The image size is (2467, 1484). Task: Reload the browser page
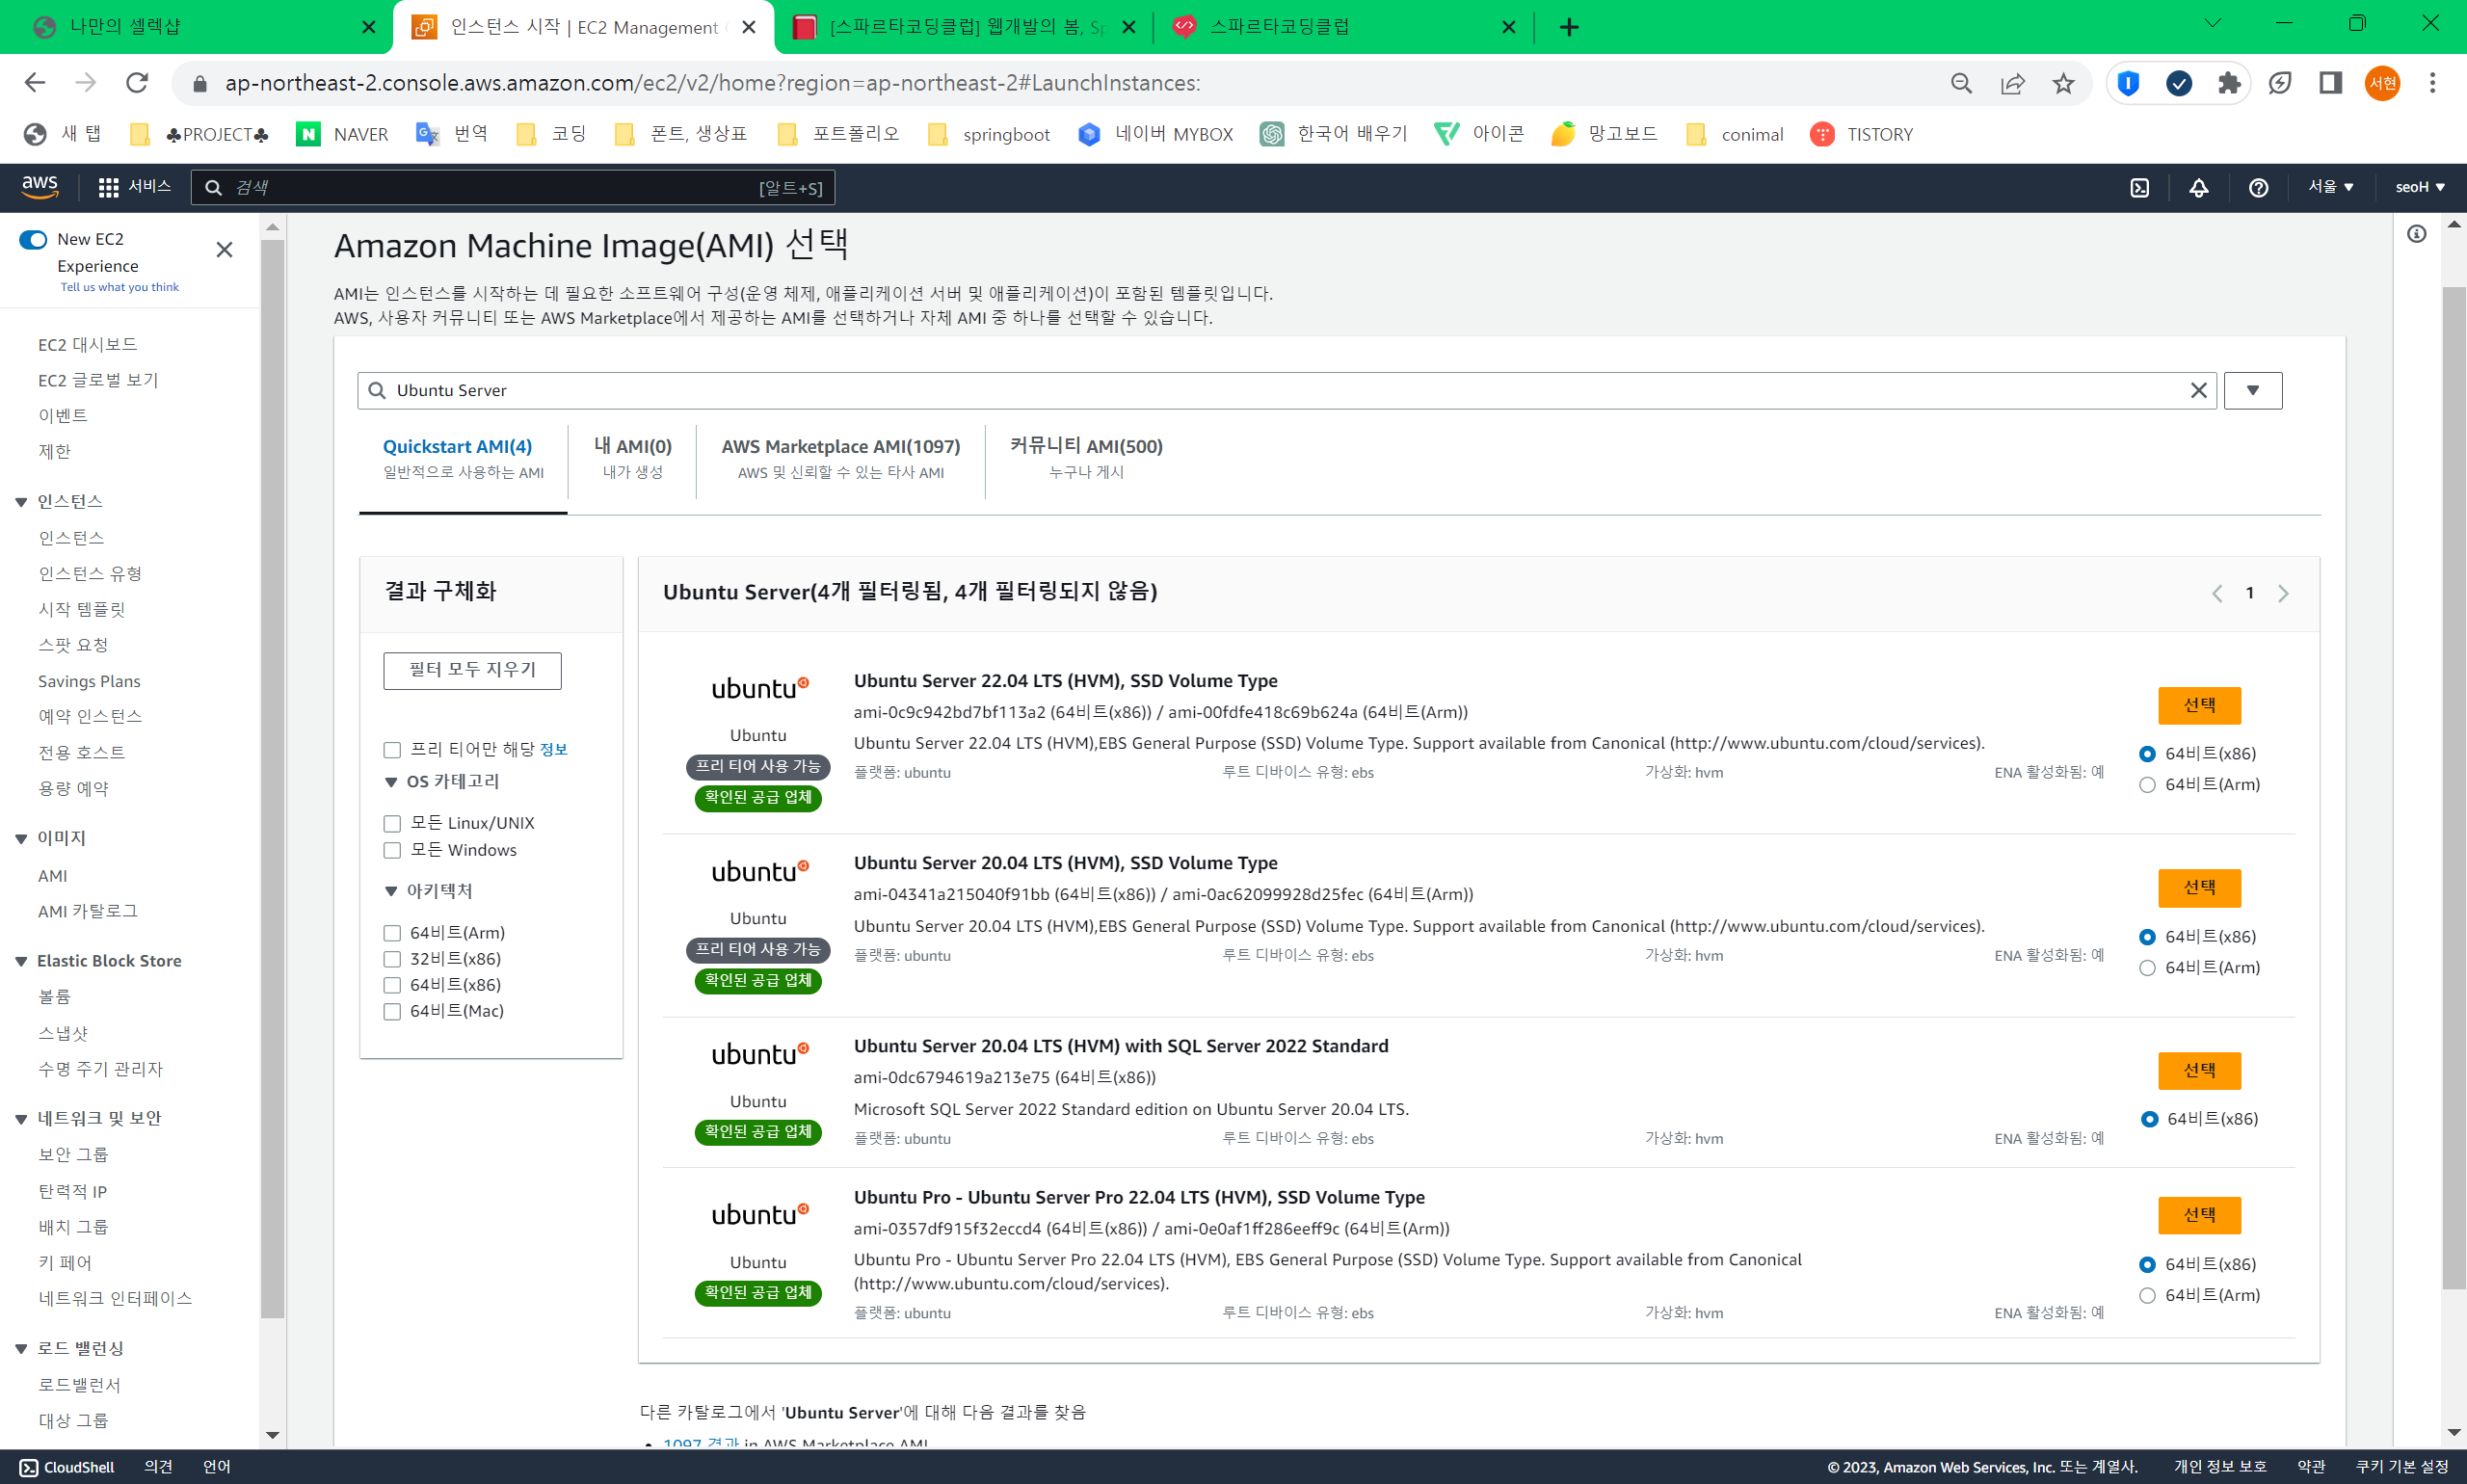137,83
